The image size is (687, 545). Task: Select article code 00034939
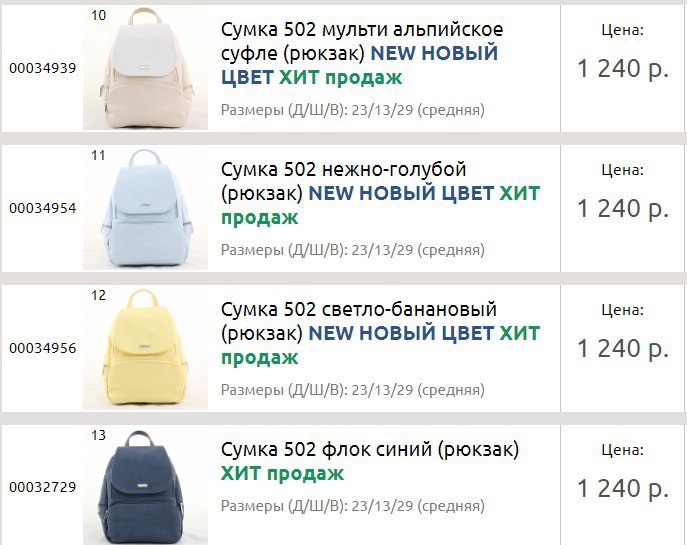42,68
